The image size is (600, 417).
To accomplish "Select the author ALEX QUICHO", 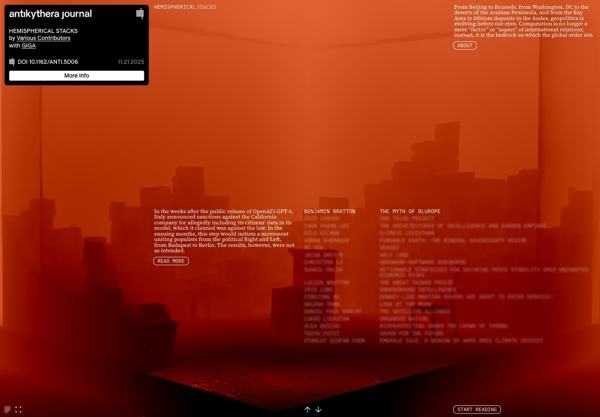I will pos(322,326).
